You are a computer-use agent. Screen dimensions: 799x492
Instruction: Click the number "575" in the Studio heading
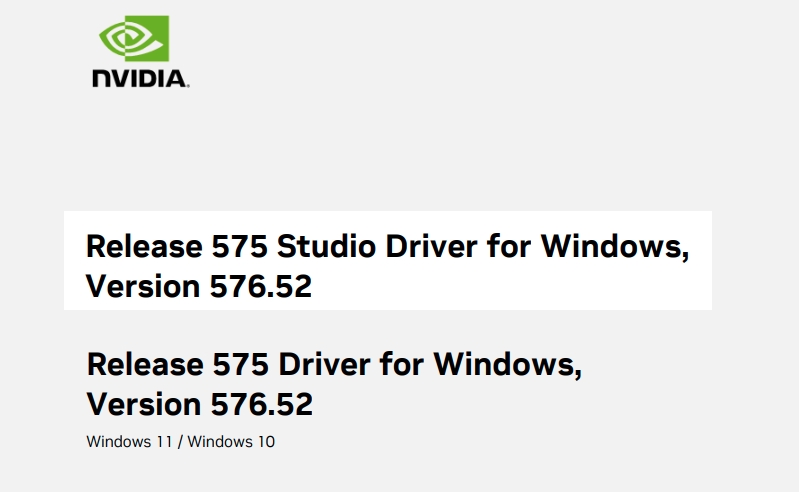click(x=239, y=247)
